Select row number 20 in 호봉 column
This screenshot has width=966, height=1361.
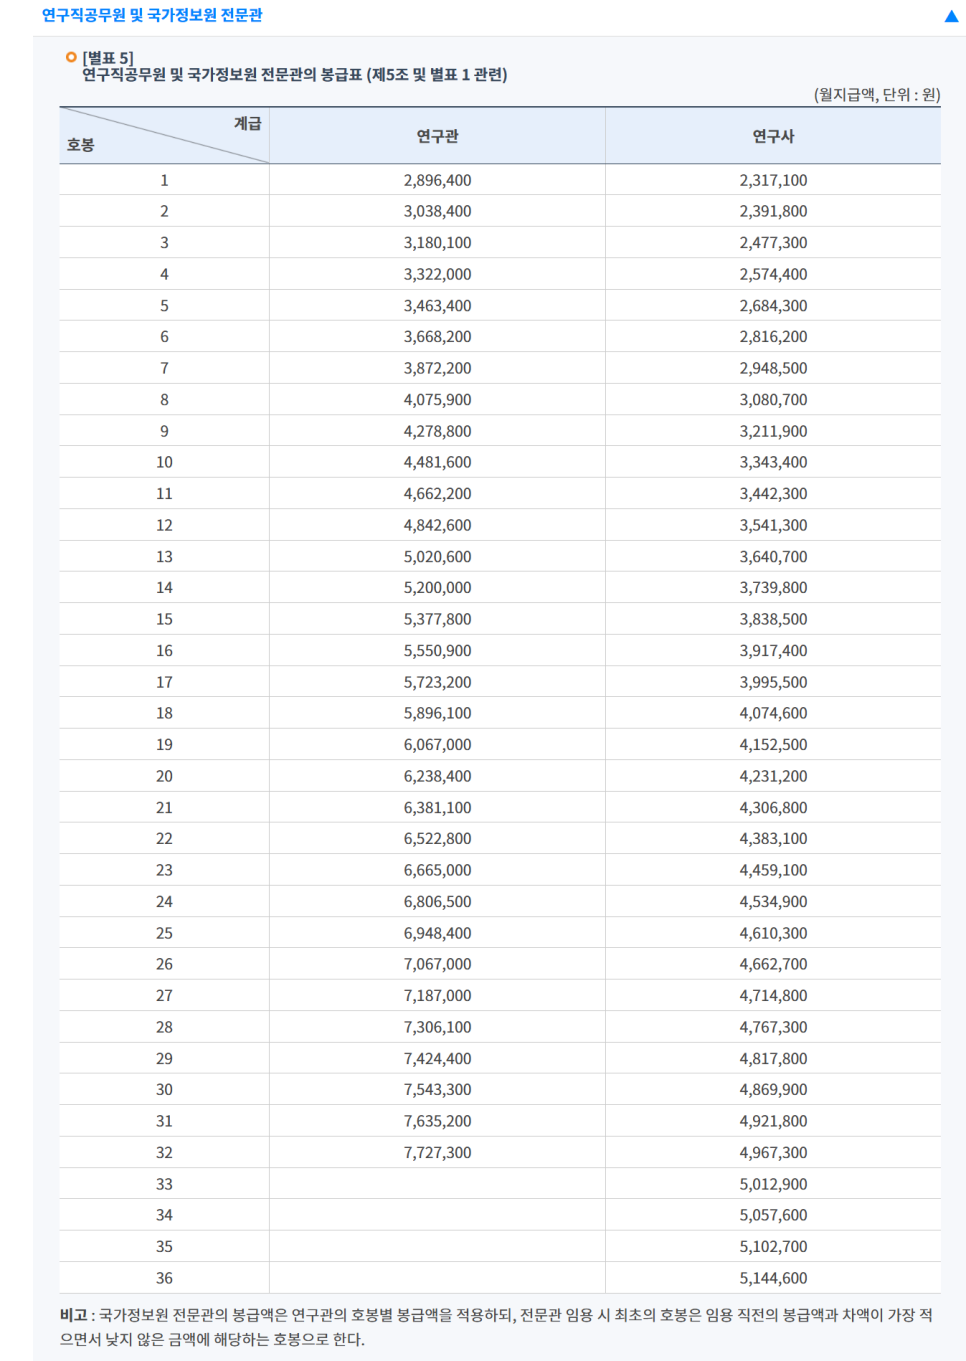(x=164, y=776)
